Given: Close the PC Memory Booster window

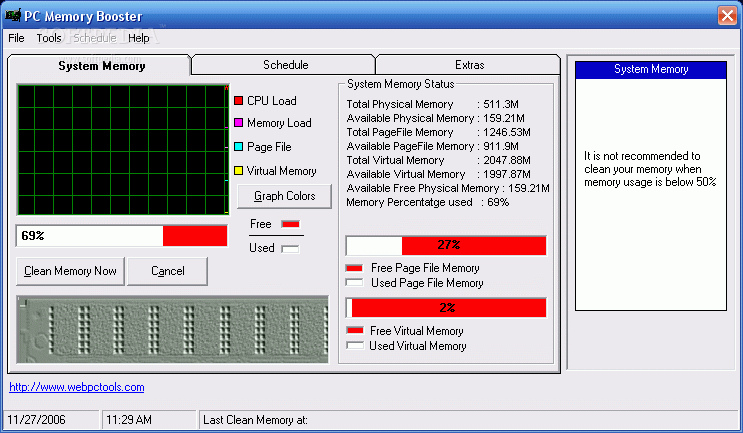Looking at the screenshot, I should point(727,16).
